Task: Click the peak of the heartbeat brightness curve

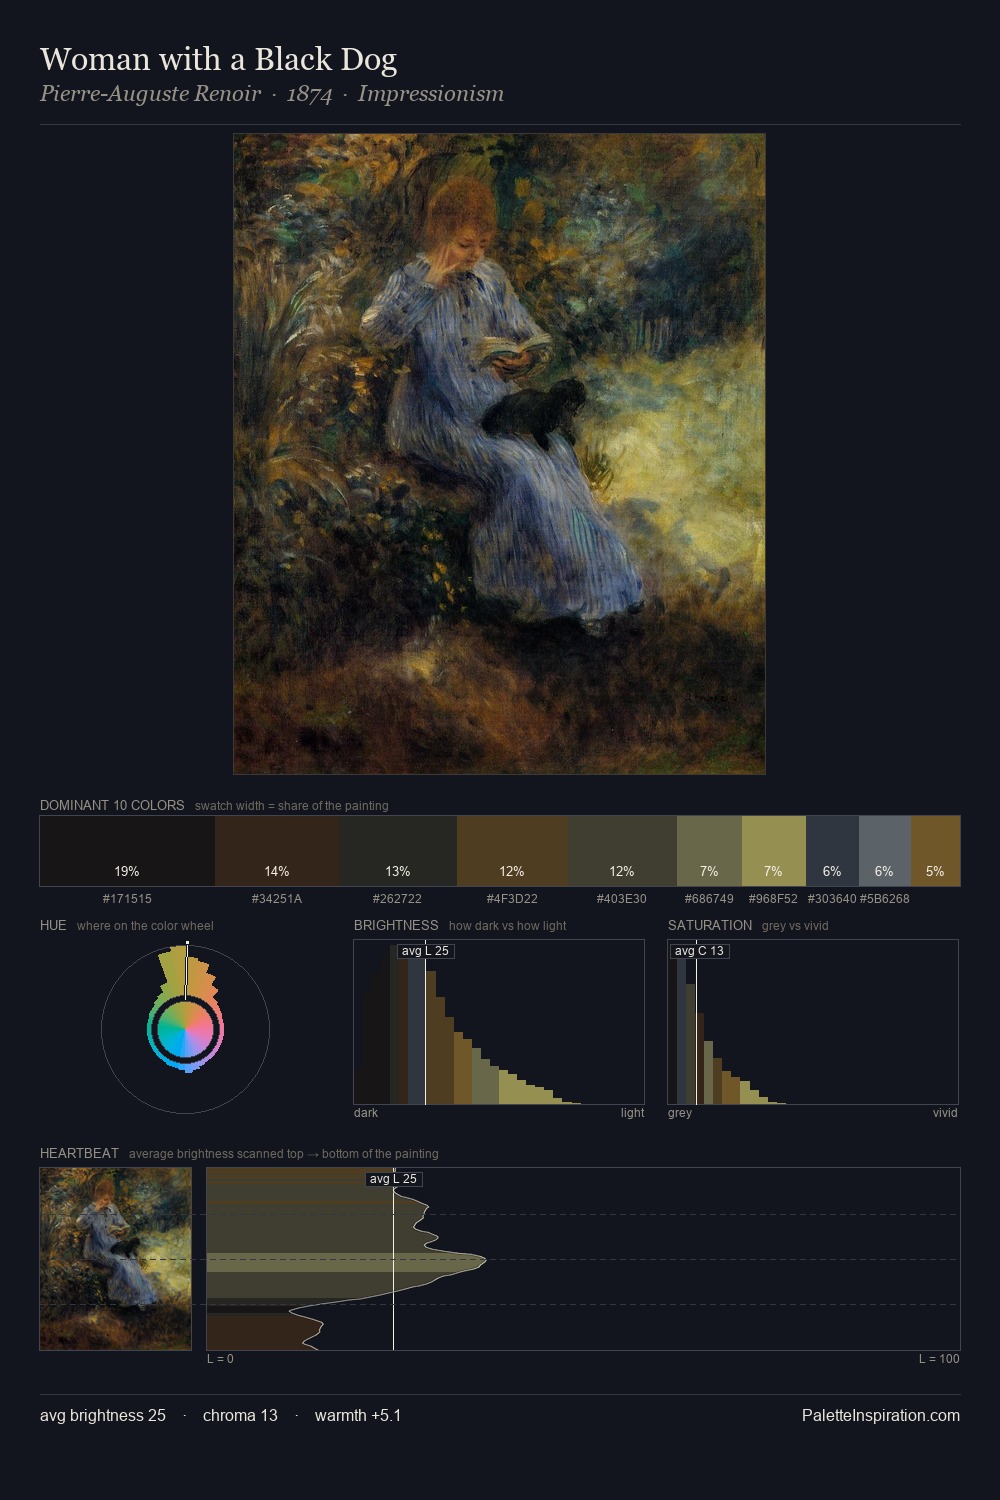Action: click(x=485, y=1261)
